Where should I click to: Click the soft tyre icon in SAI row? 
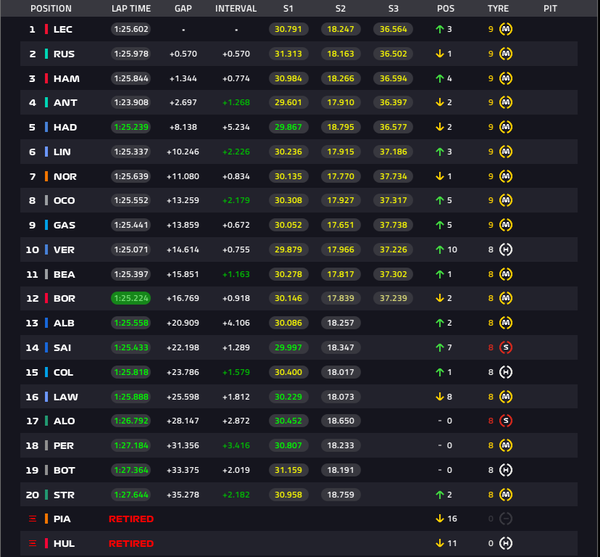pos(505,347)
